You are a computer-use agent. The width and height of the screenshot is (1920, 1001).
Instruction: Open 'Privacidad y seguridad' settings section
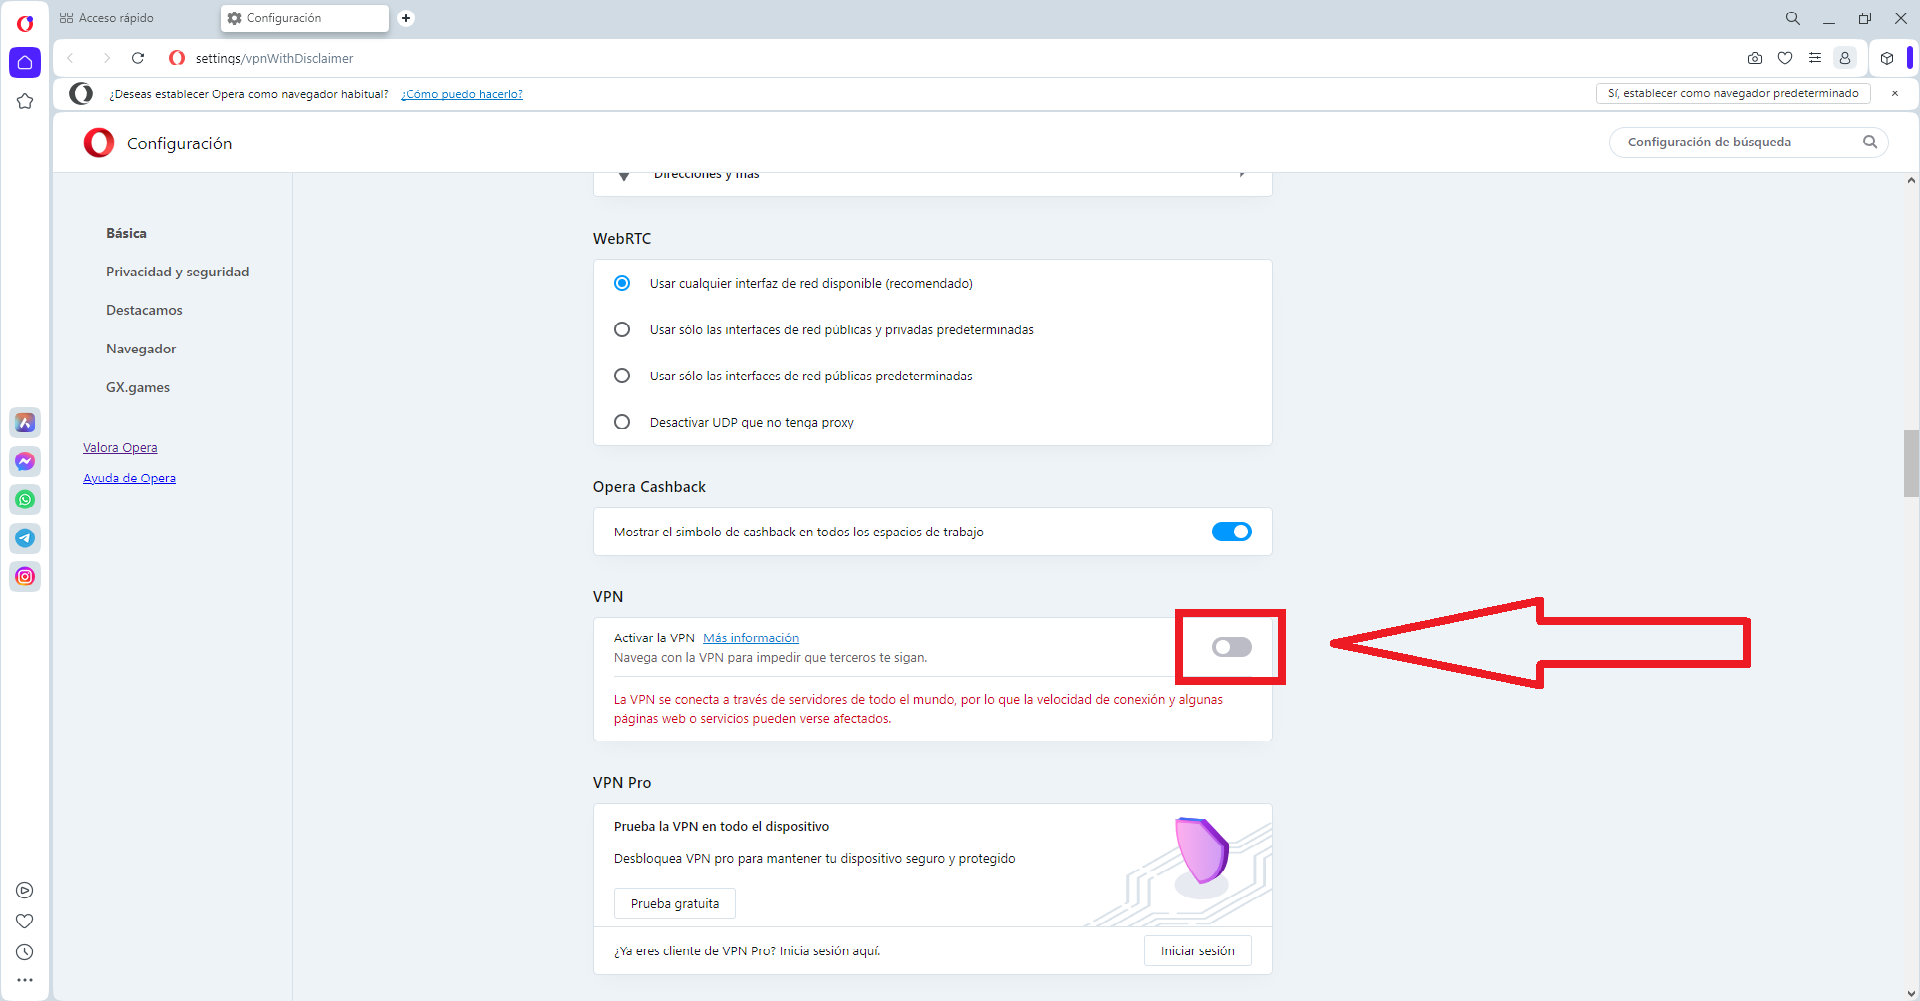click(x=178, y=272)
